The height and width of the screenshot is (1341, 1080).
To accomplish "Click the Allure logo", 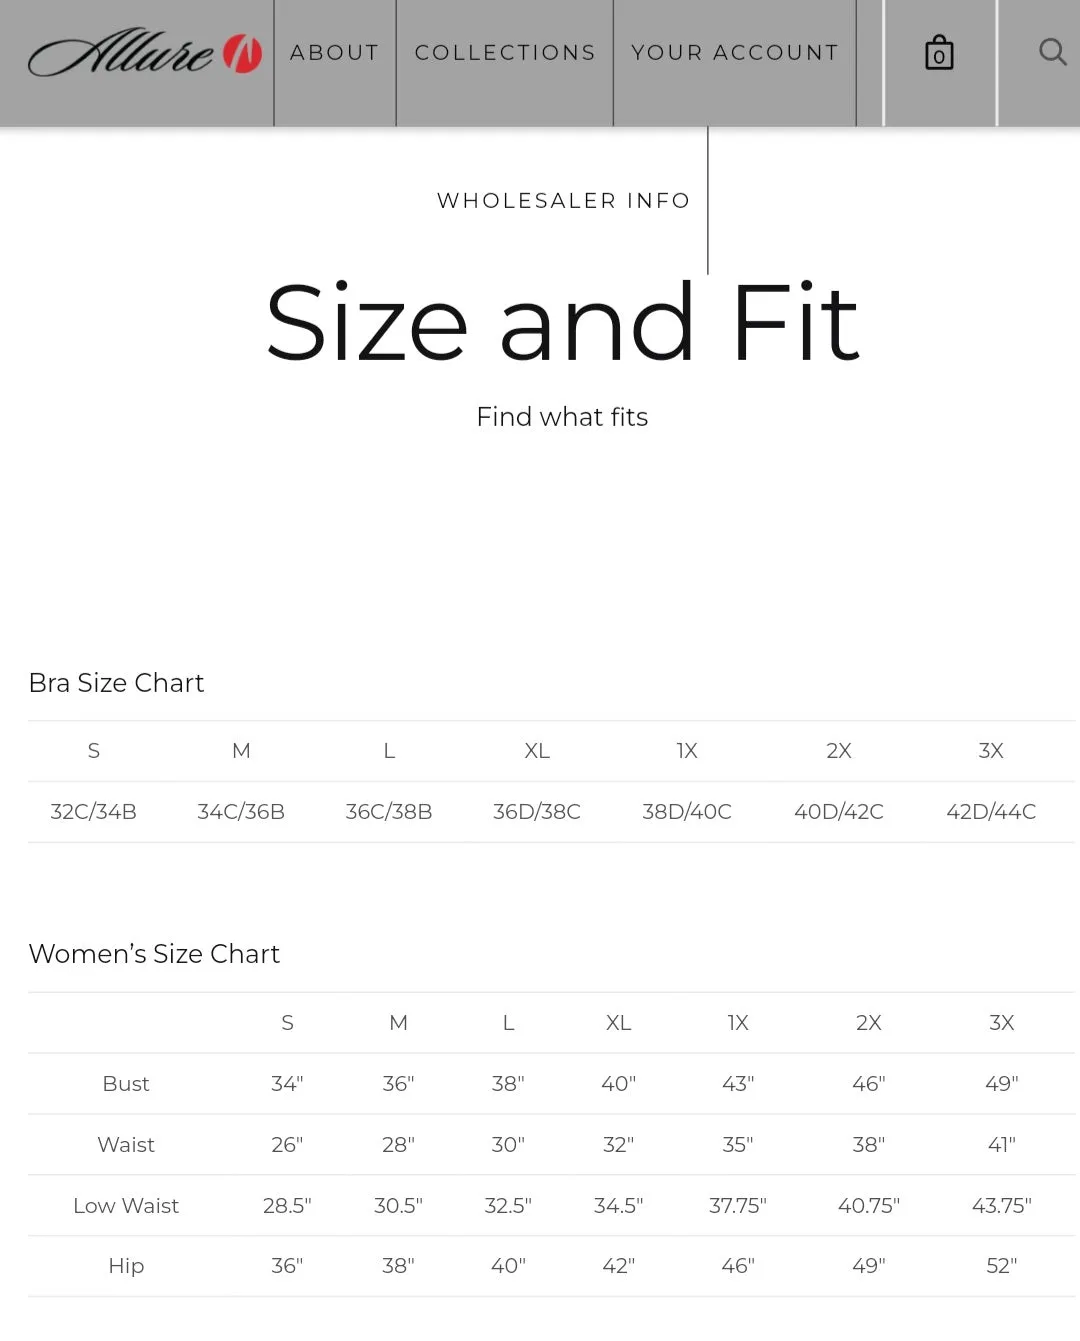I will [x=145, y=53].
